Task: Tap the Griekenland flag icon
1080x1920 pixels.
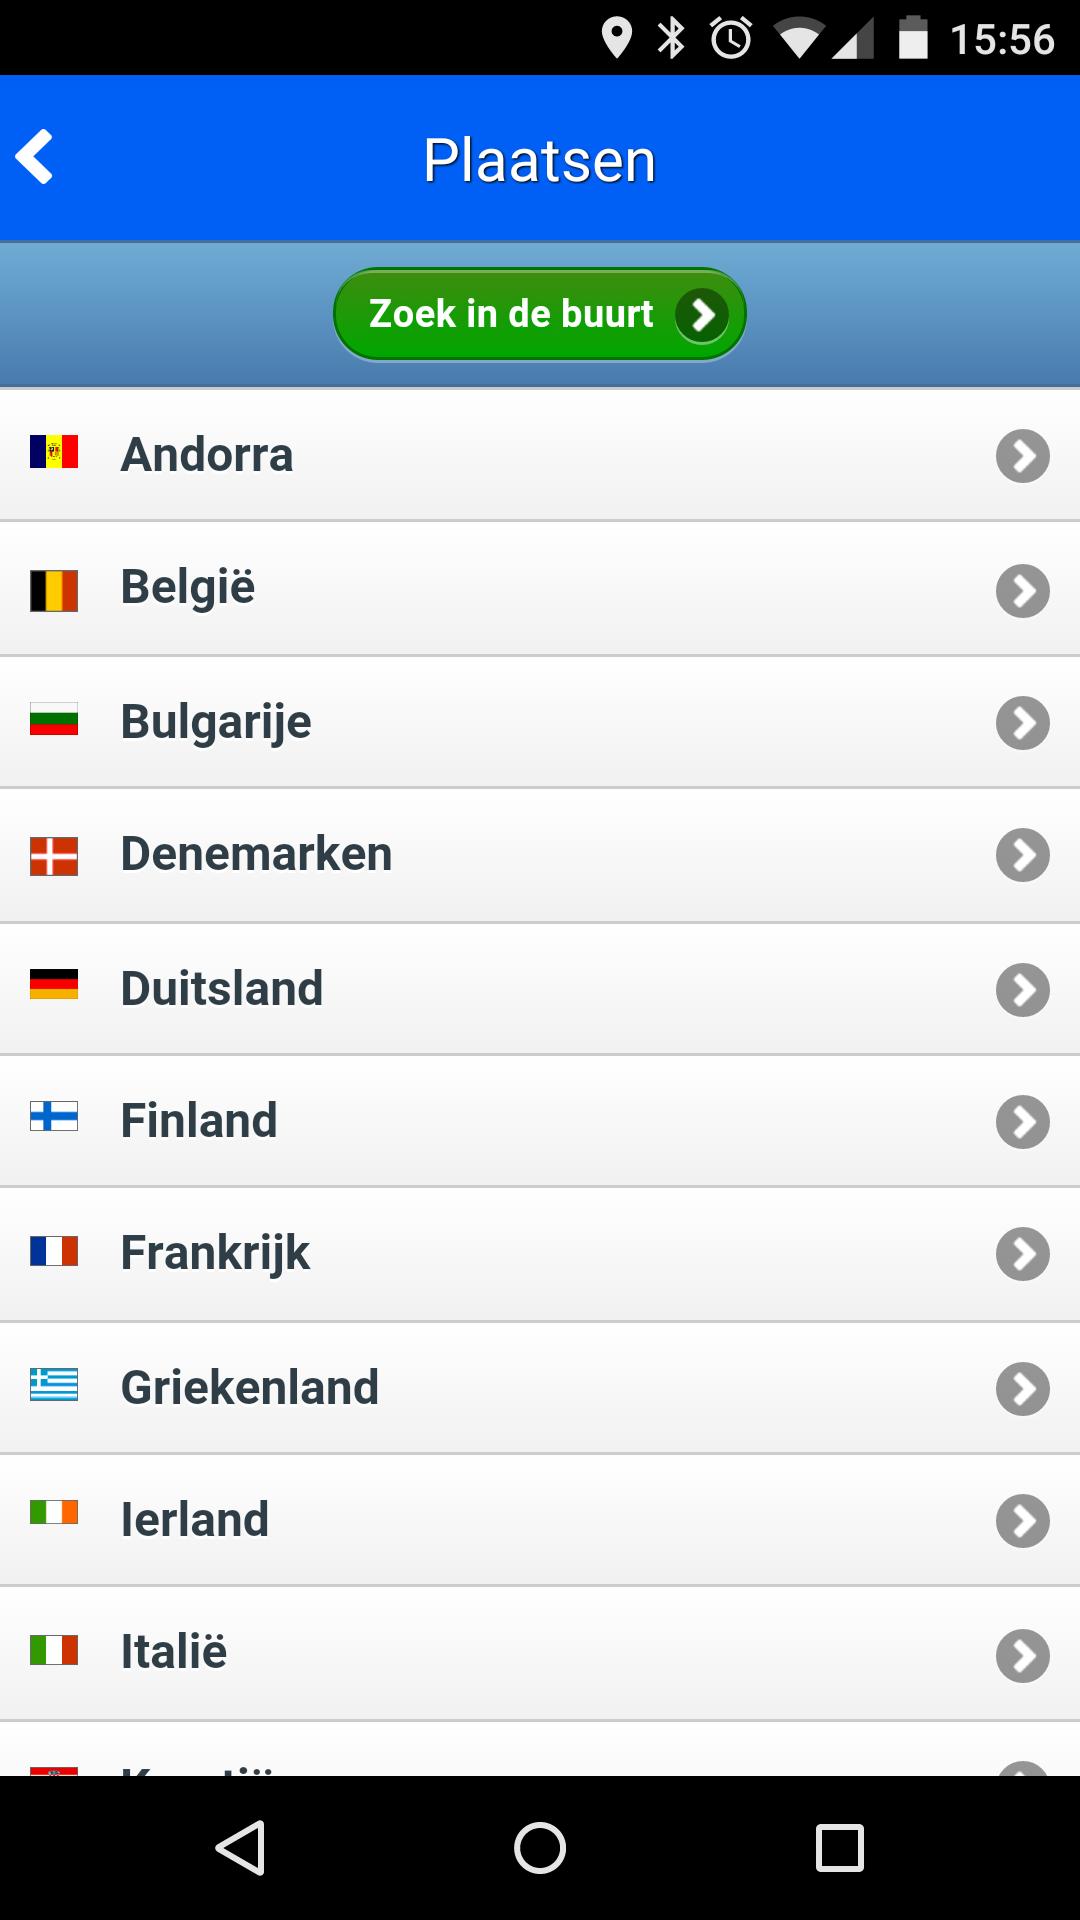Action: click(54, 1384)
